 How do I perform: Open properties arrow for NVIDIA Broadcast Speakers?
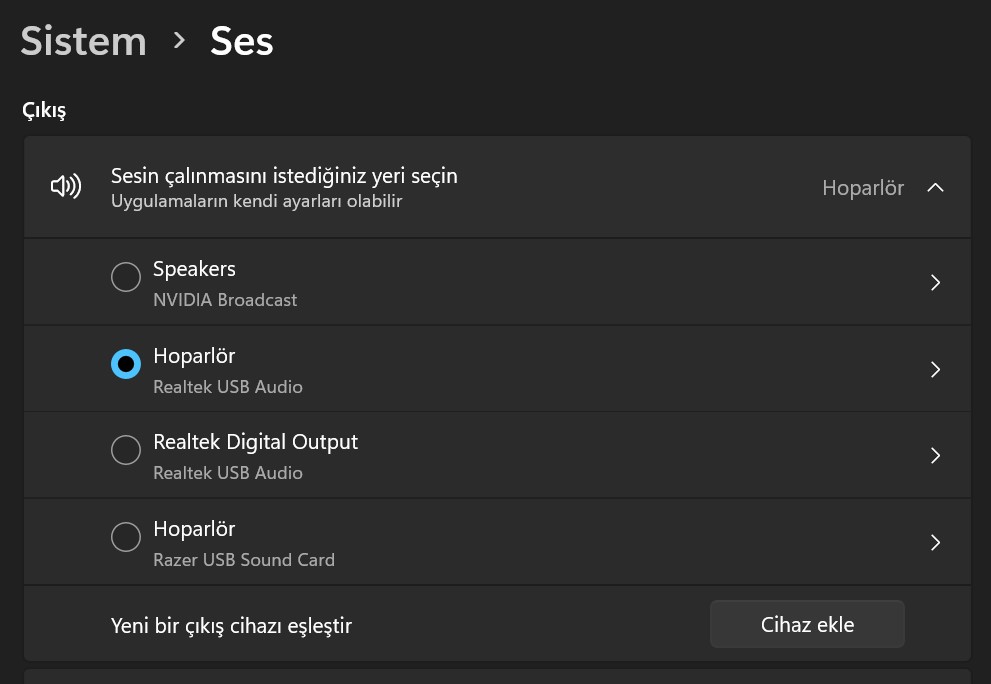(935, 283)
